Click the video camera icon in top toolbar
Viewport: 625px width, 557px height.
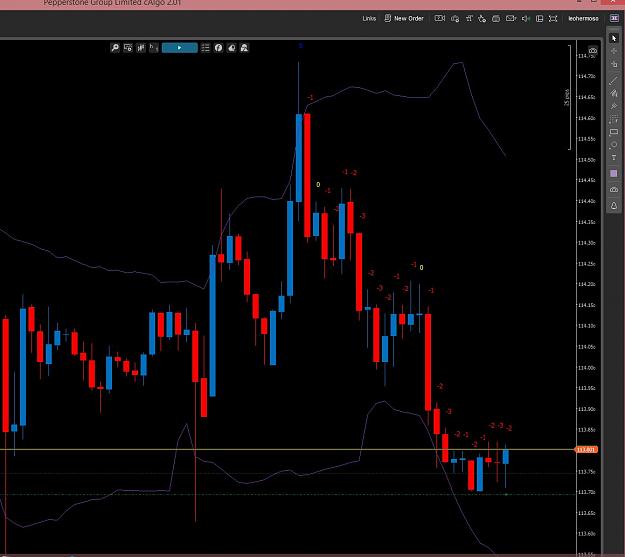point(440,18)
